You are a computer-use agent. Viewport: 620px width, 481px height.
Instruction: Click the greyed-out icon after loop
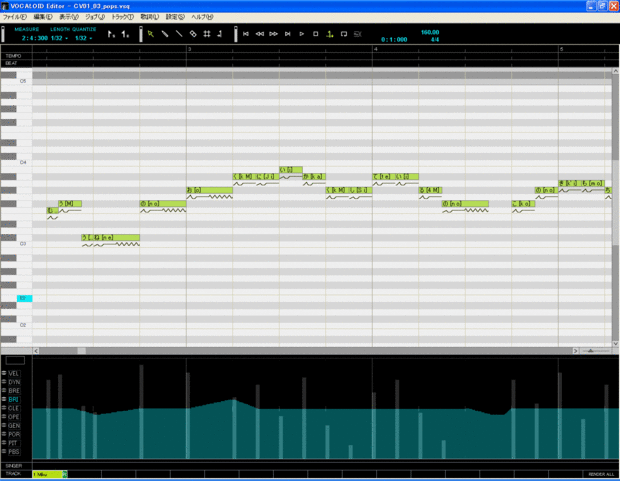358,34
